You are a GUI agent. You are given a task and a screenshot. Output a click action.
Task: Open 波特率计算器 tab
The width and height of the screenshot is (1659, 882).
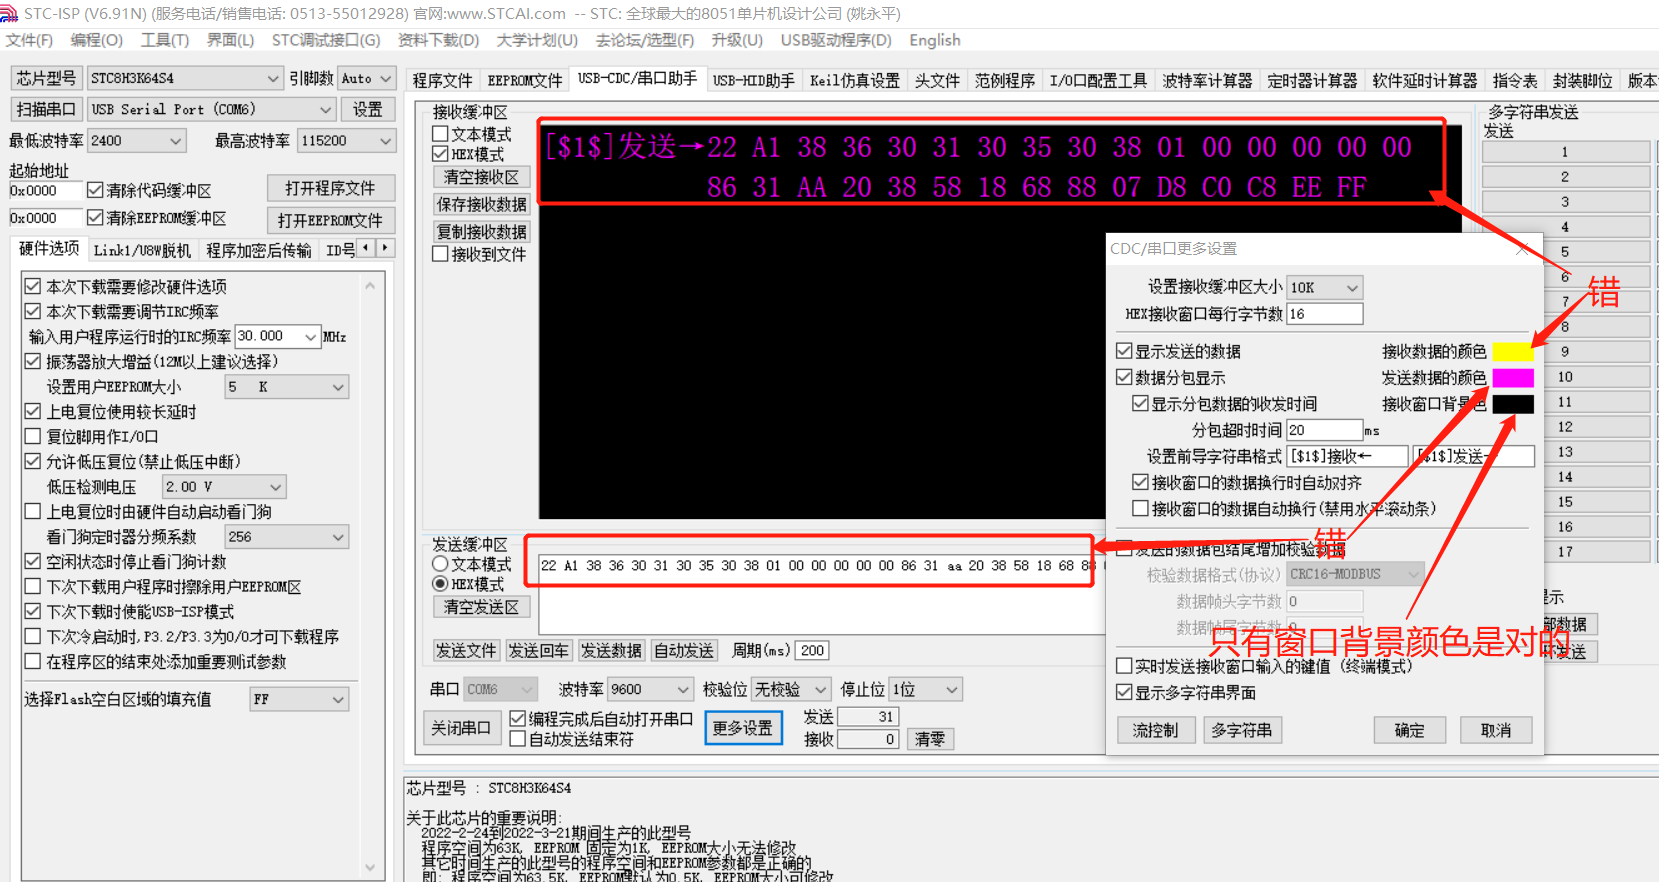1207,81
